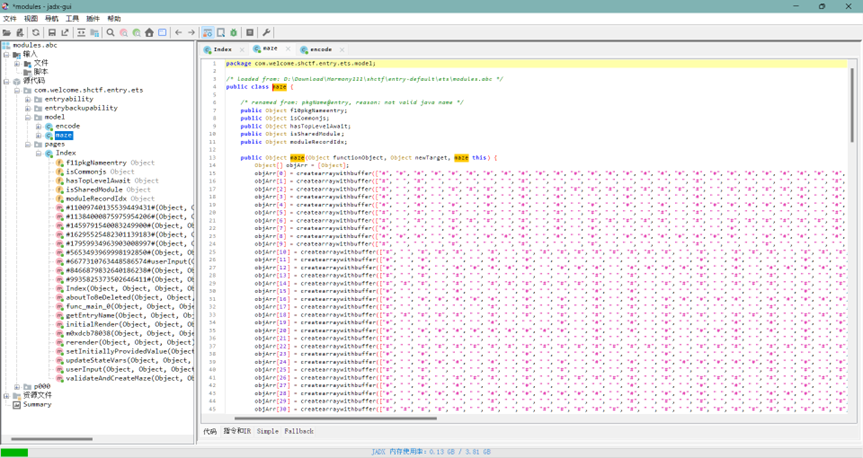Toggle the highlighted deobfuscation toolbar button
Screen dimensions: 863x458
pyautogui.click(x=207, y=32)
